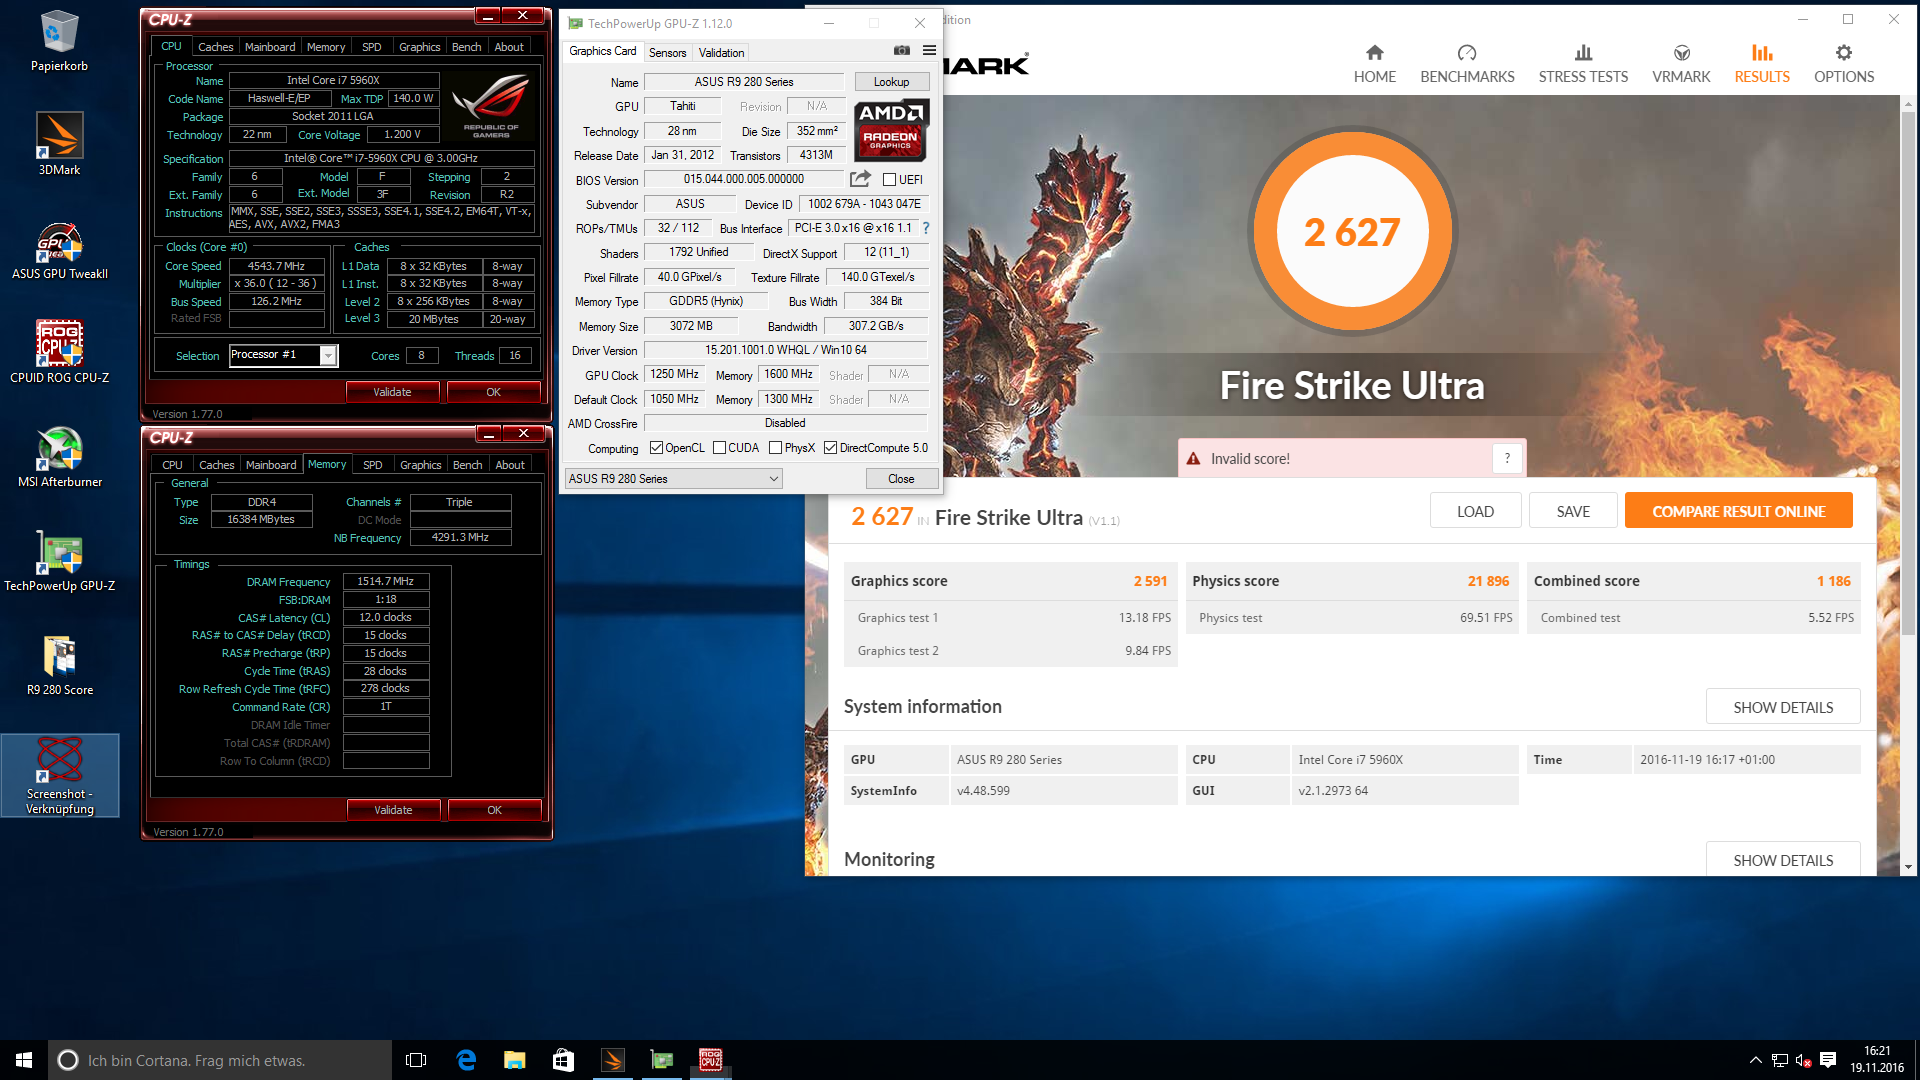Click SAVE button in 3DMark

click(x=1573, y=511)
